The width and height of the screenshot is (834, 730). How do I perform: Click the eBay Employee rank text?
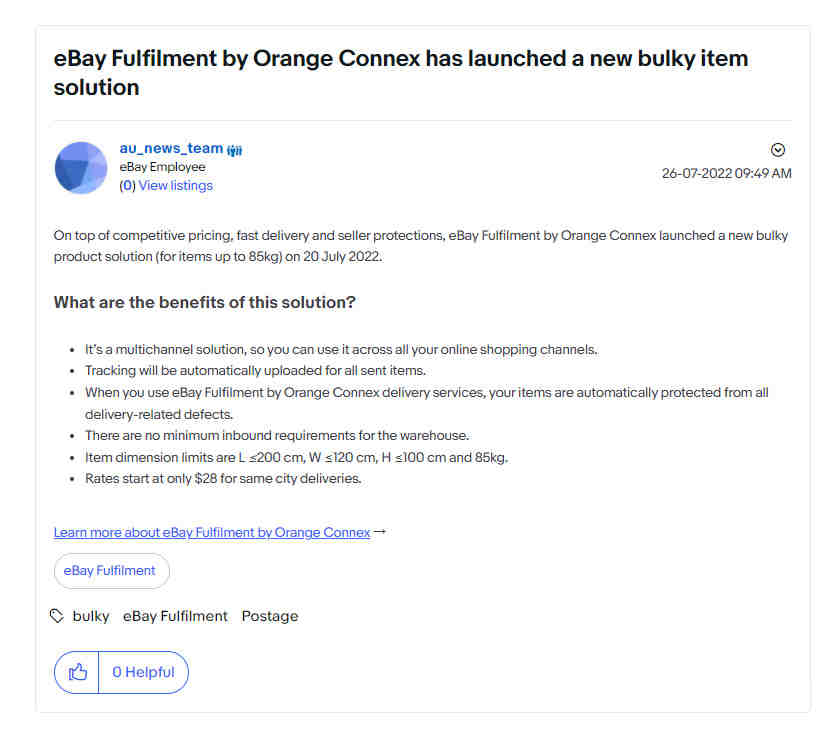(162, 167)
